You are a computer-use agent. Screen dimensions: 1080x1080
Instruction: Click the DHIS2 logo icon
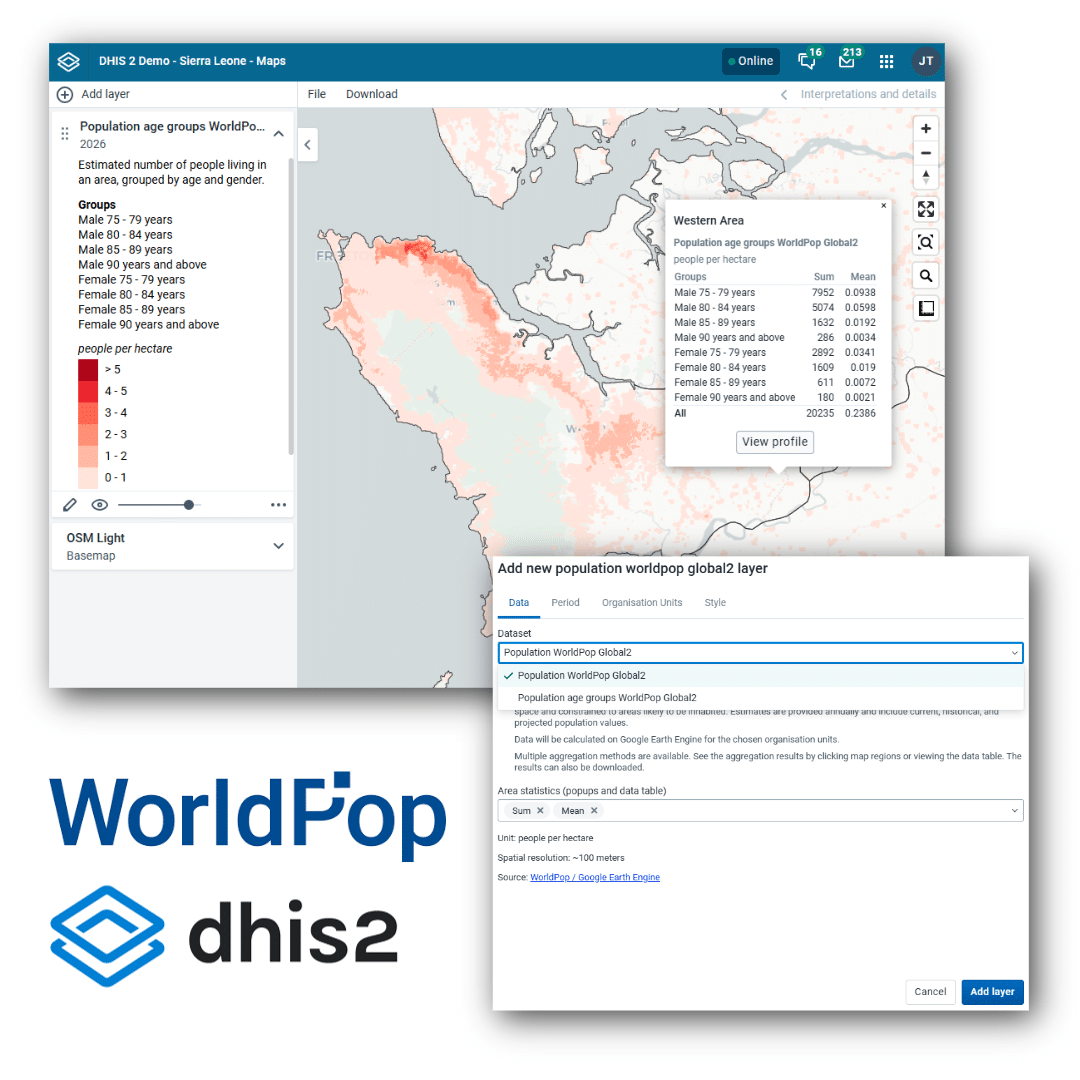pyautogui.click(x=68, y=61)
